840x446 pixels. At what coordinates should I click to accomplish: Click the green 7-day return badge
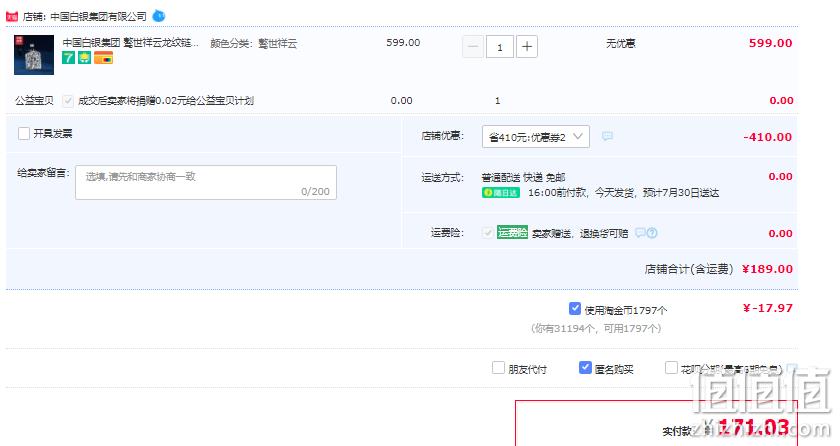point(68,57)
